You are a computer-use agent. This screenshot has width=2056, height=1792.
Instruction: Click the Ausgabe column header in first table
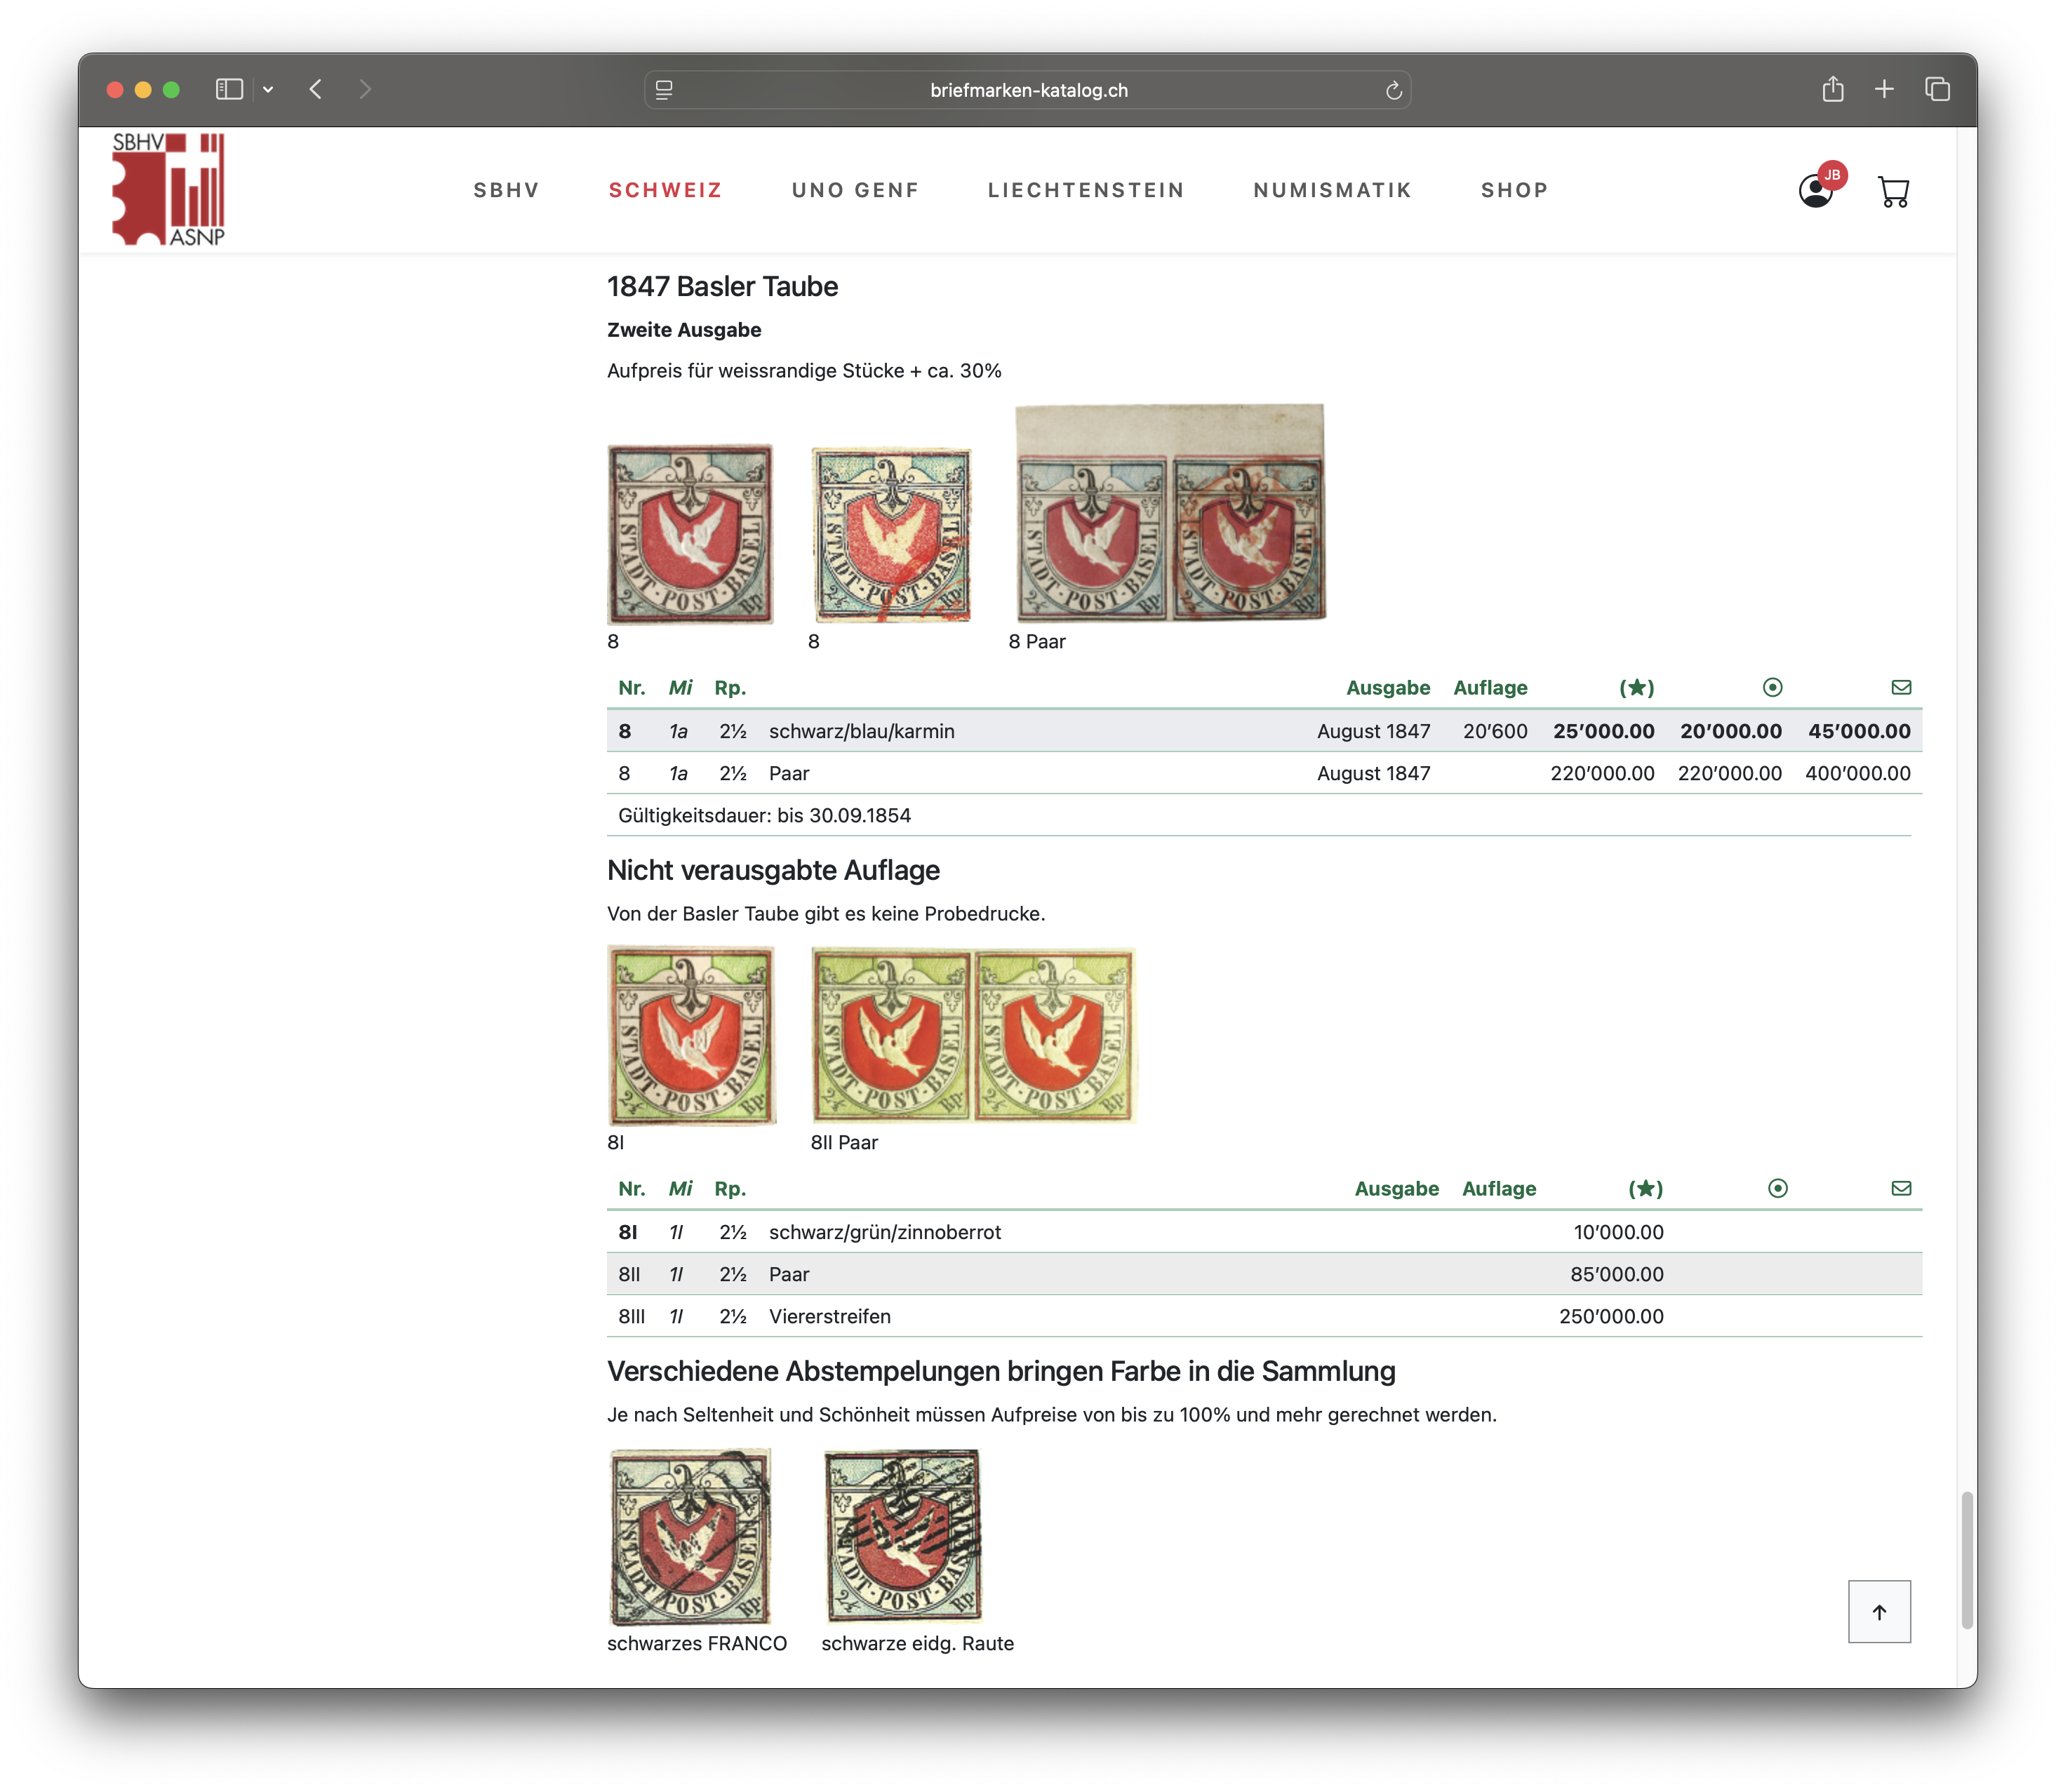click(1387, 687)
